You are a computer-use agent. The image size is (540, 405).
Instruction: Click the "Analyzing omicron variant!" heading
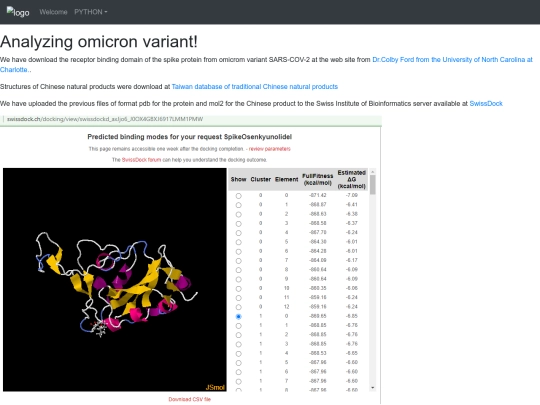pyautogui.click(x=99, y=42)
